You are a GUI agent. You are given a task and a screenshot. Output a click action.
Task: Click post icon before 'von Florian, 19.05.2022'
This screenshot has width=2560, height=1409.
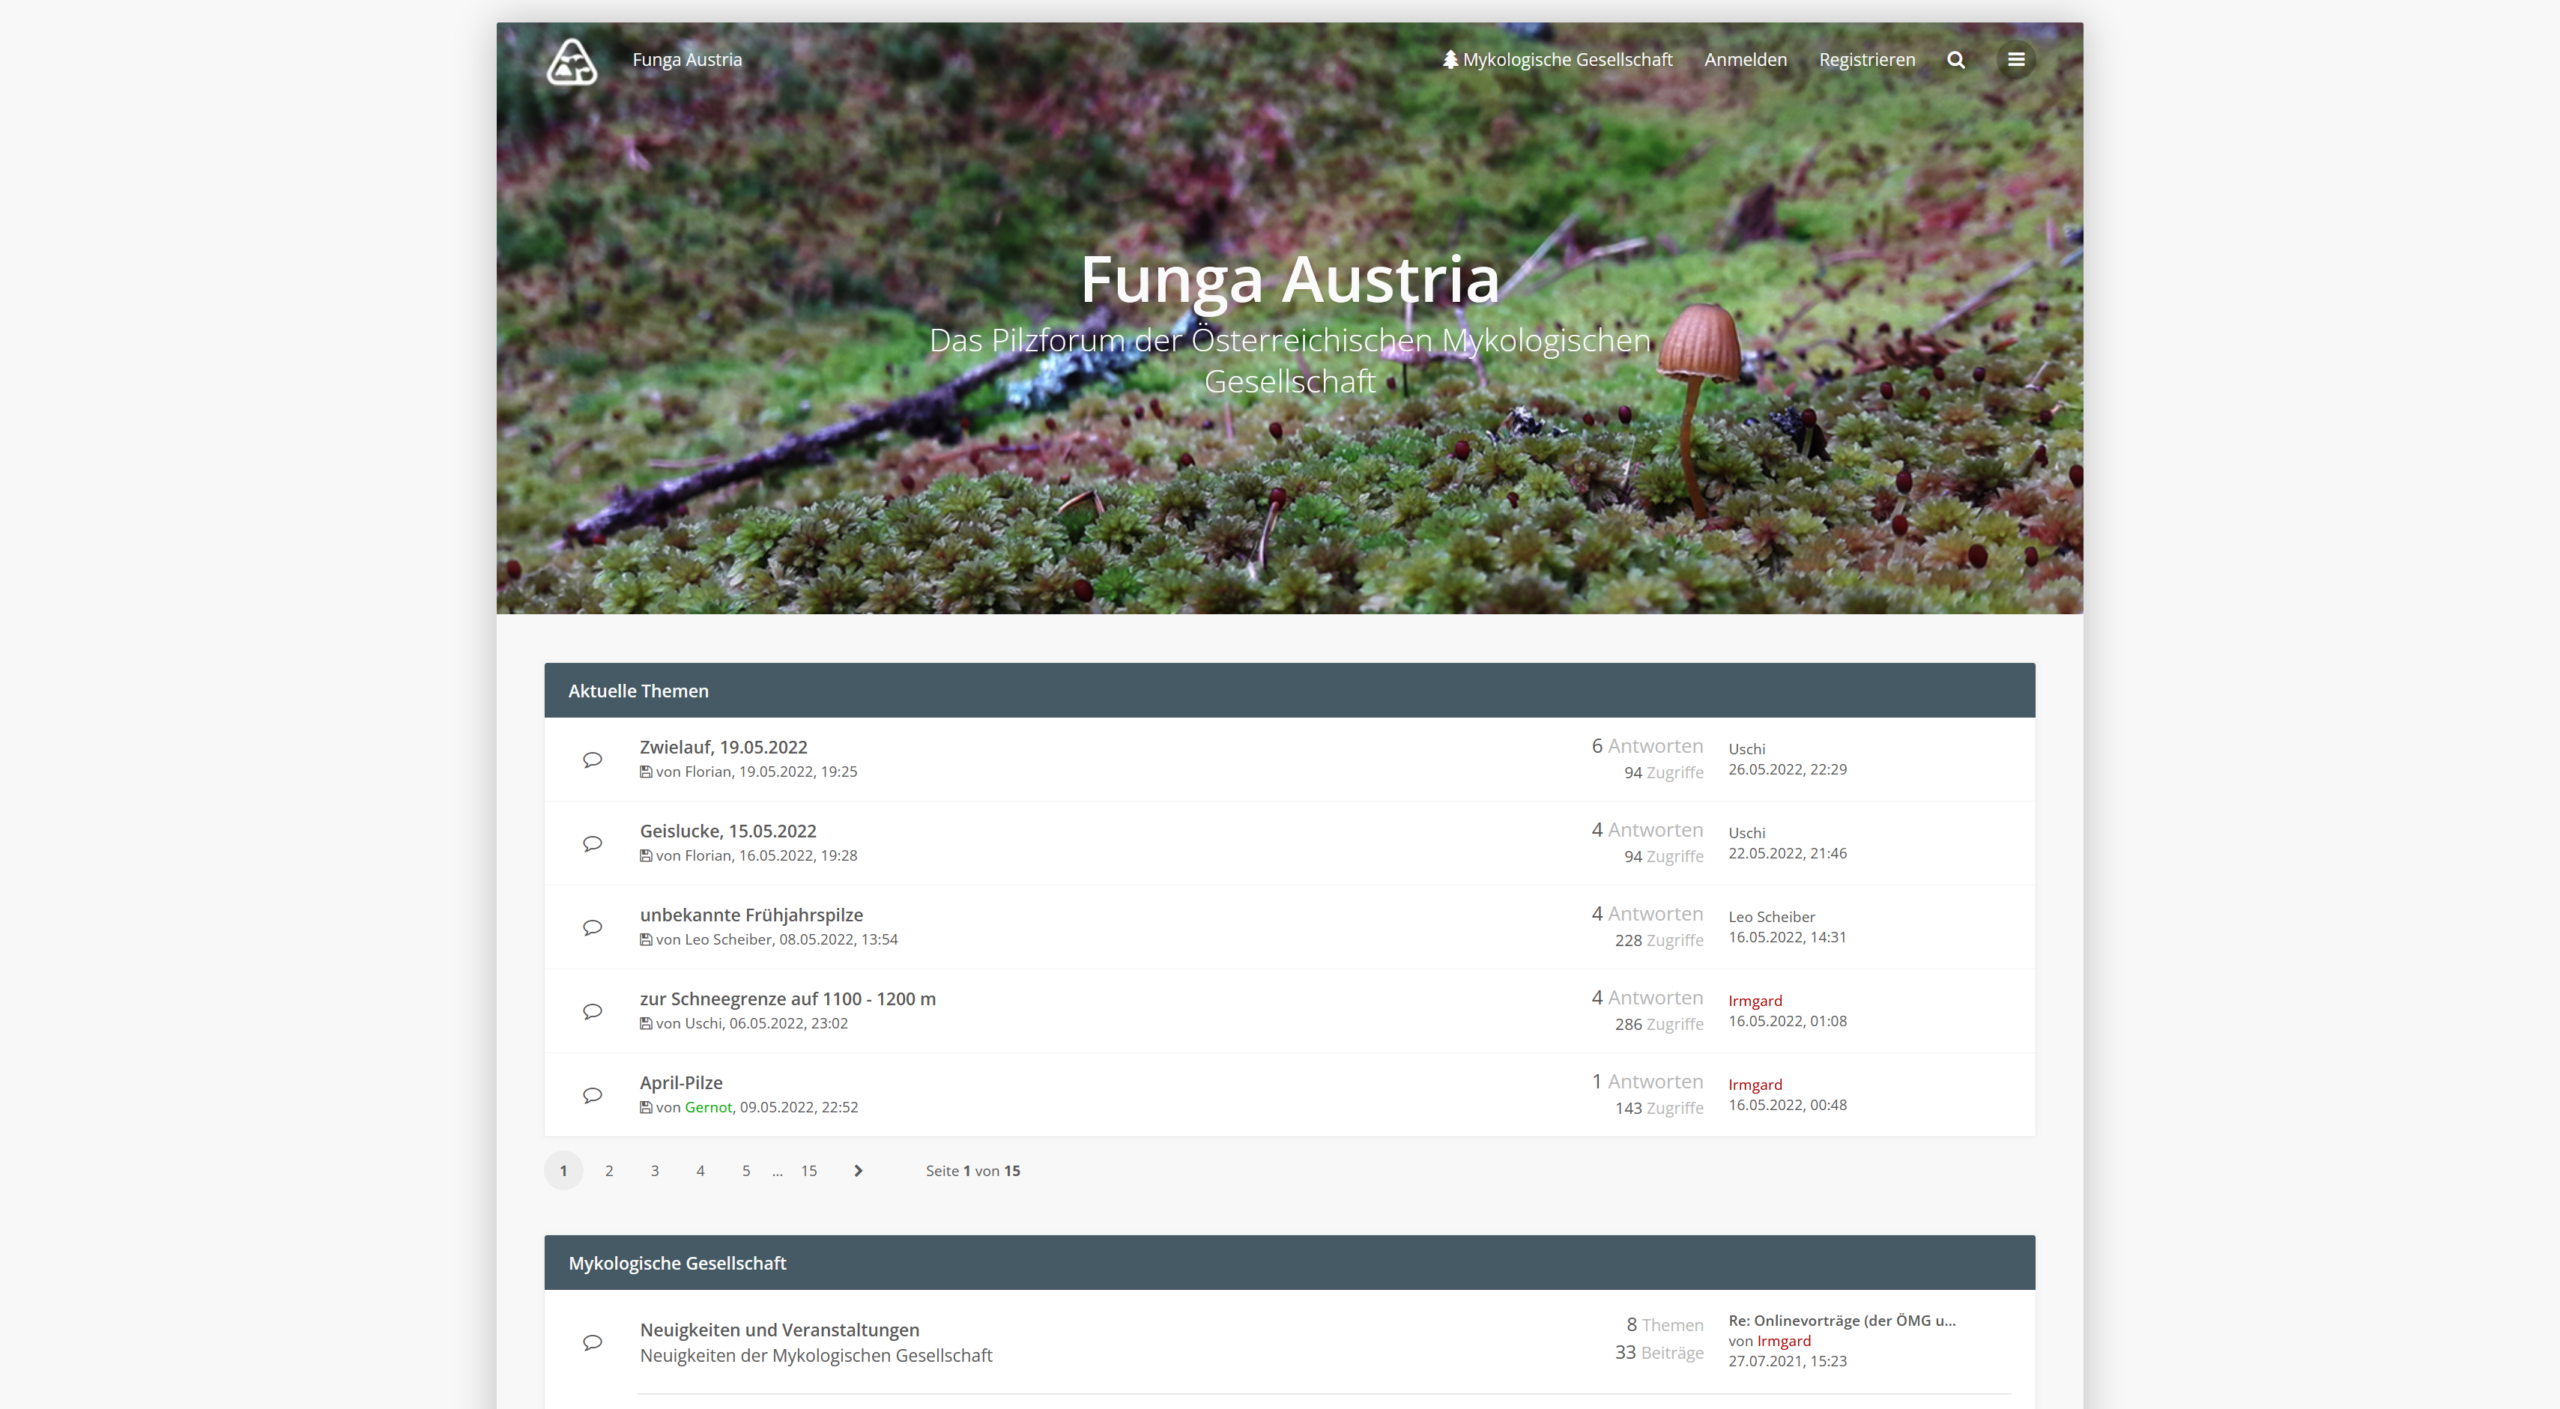(646, 772)
